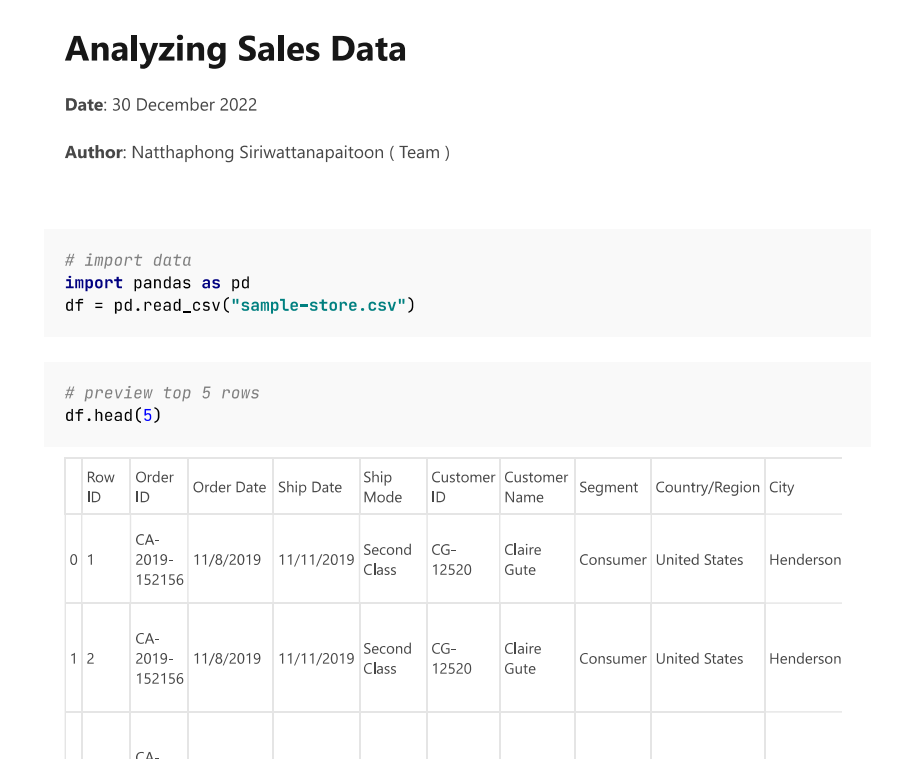922x759 pixels.
Task: Click the "import pandas as pd" code line
Action: [158, 283]
